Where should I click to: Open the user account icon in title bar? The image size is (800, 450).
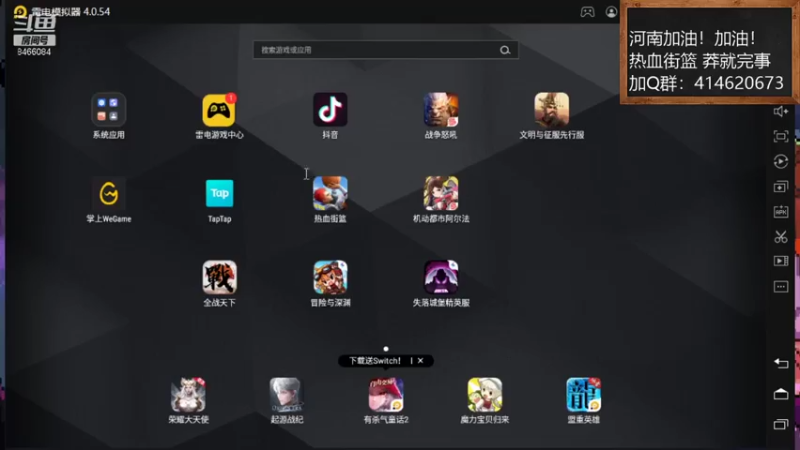(611, 12)
